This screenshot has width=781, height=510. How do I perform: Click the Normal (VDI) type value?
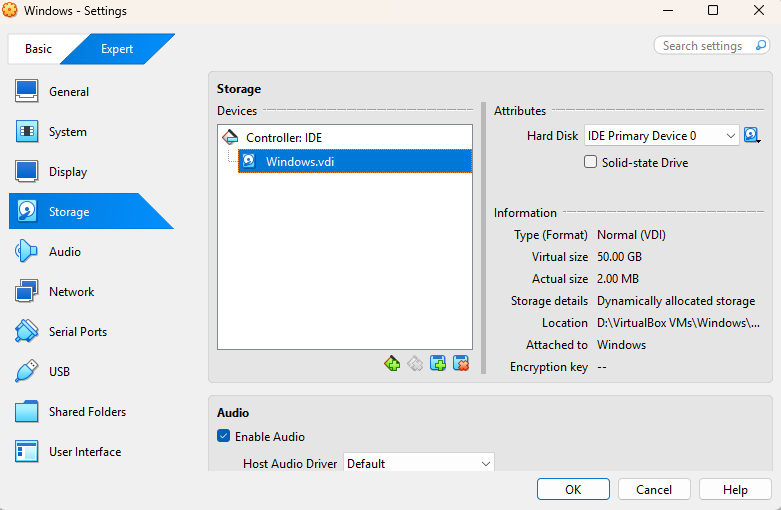(x=631, y=235)
